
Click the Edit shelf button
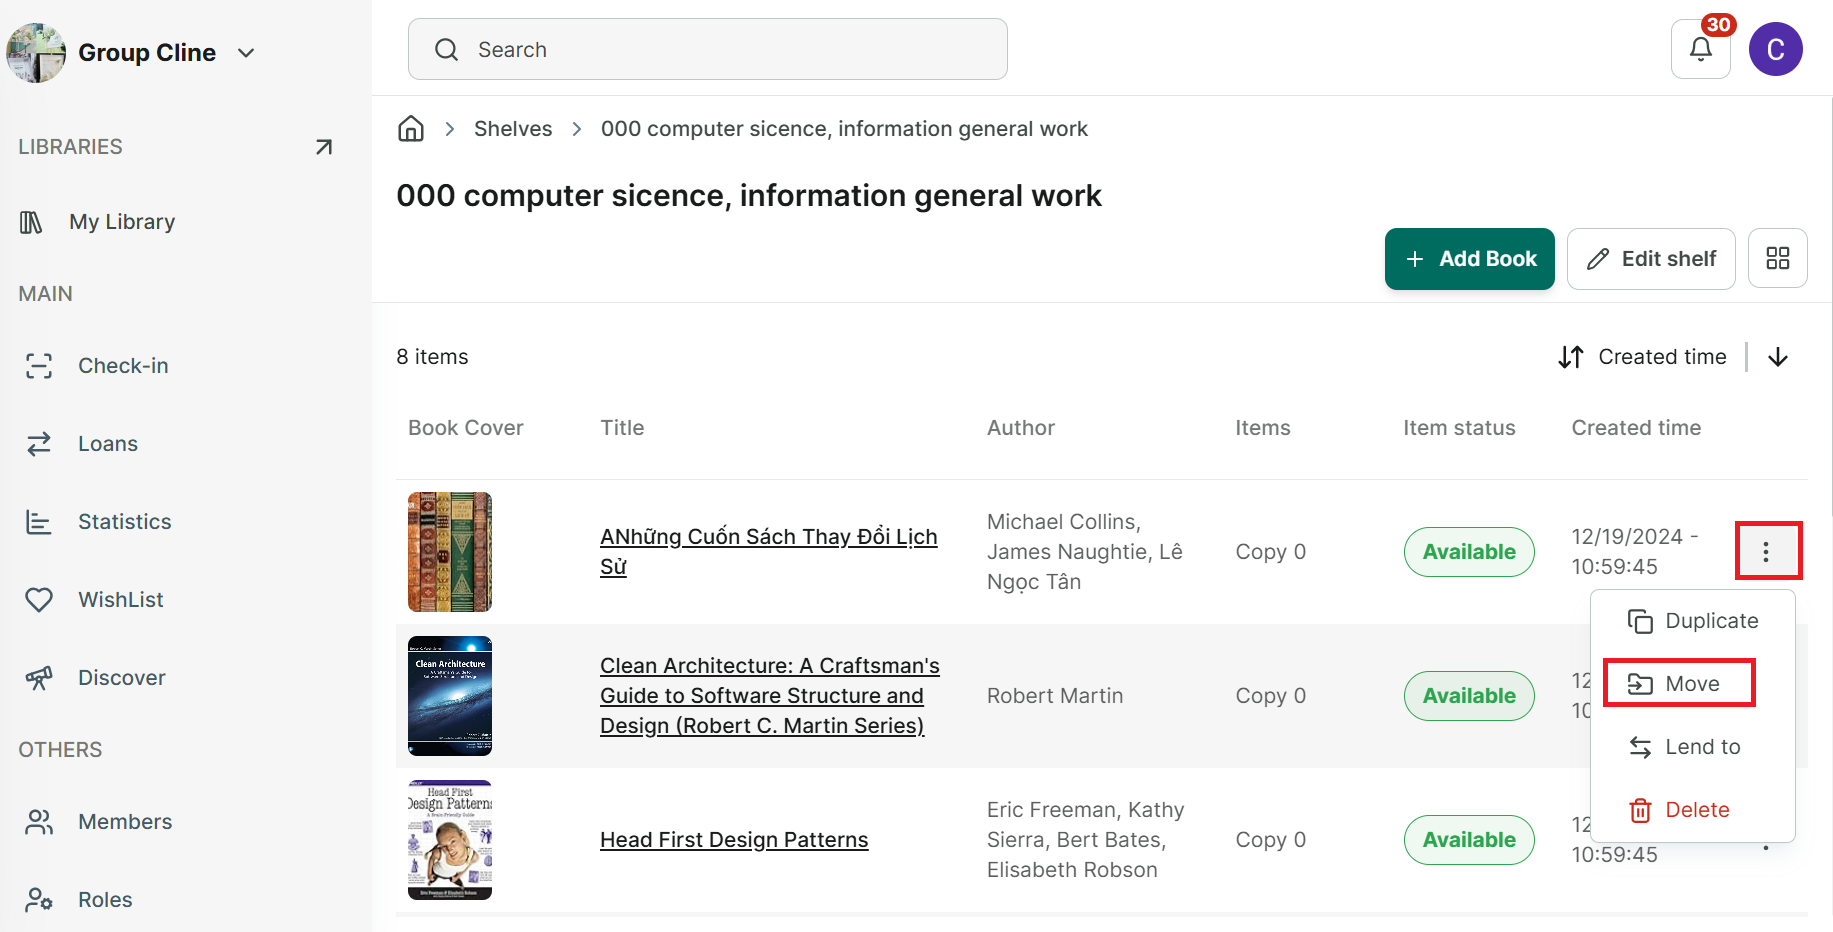click(1650, 259)
